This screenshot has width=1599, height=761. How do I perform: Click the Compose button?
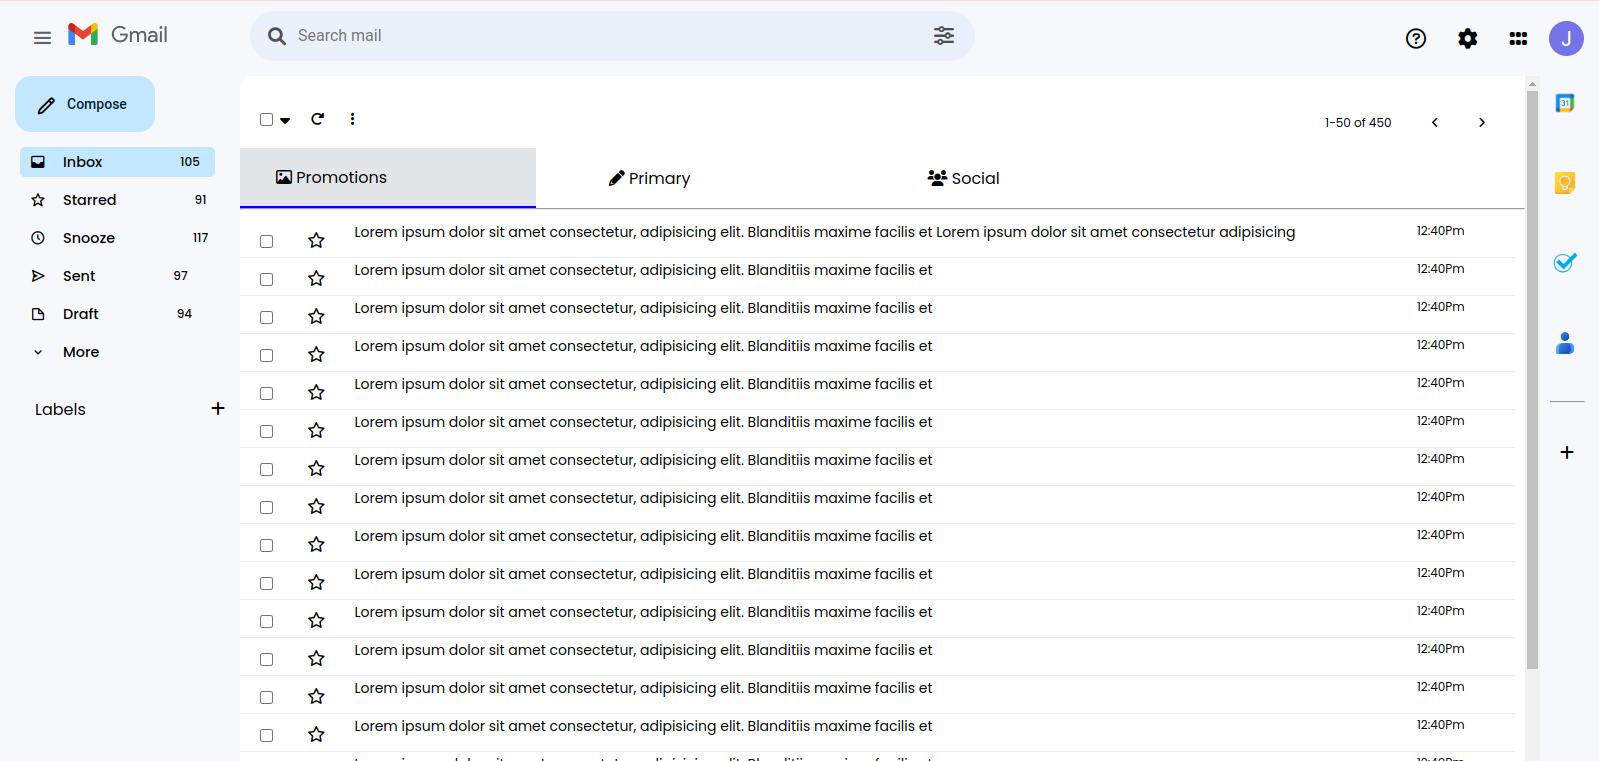[x=85, y=104]
